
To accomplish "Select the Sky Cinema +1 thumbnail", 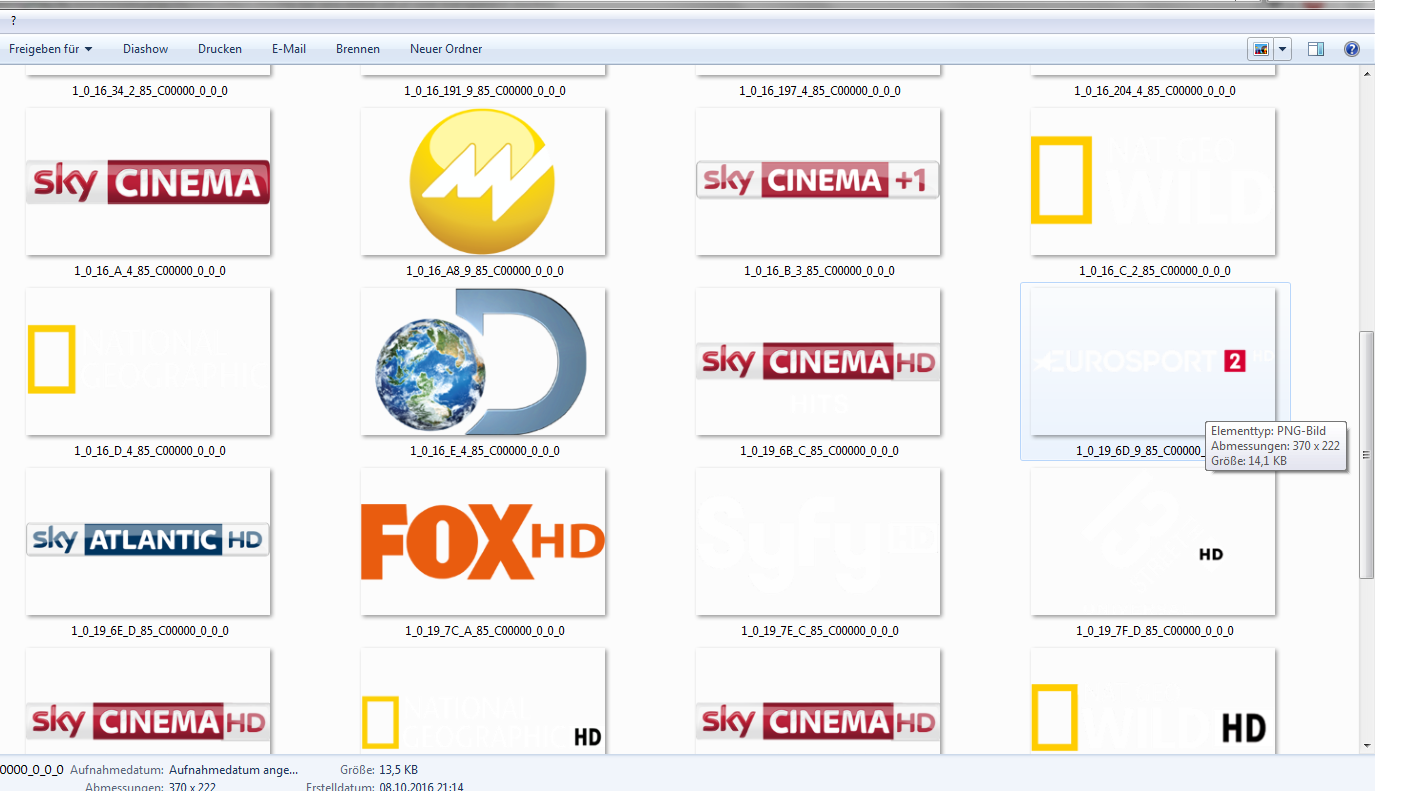I will 818,182.
